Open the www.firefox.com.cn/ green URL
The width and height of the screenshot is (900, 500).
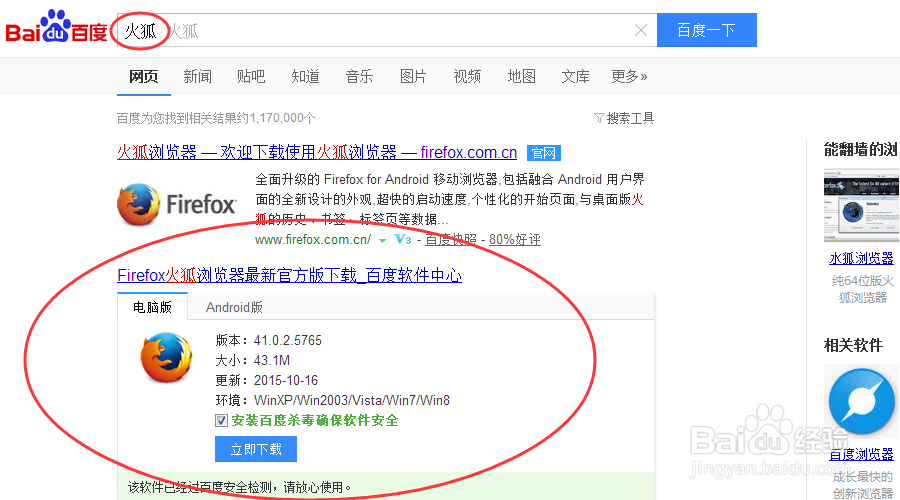(313, 239)
